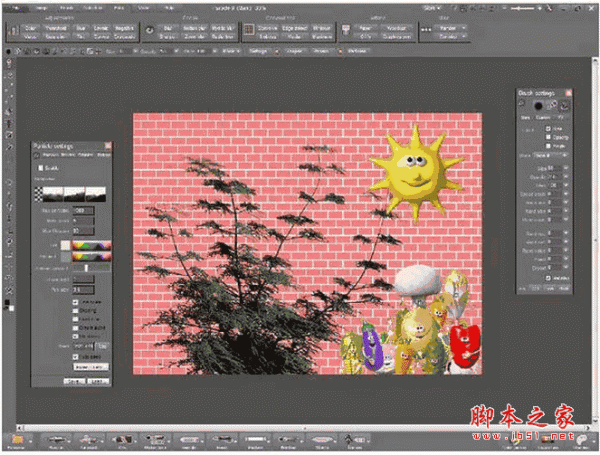The height and width of the screenshot is (455, 600).
Task: Toggle the Opacity checkbox in Brush settings
Action: tap(548, 137)
